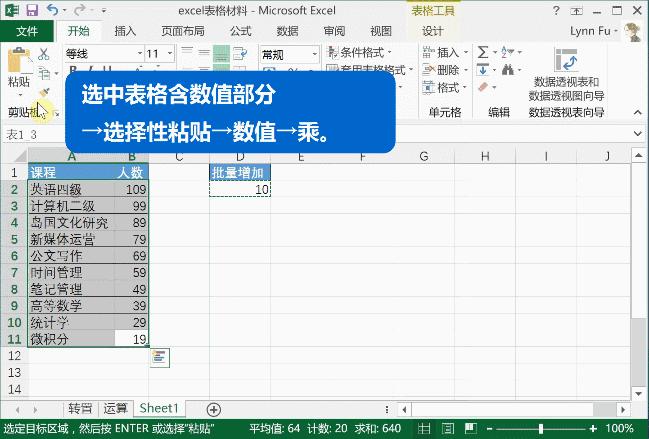Click the Paste Options smart tag icon

tap(159, 357)
